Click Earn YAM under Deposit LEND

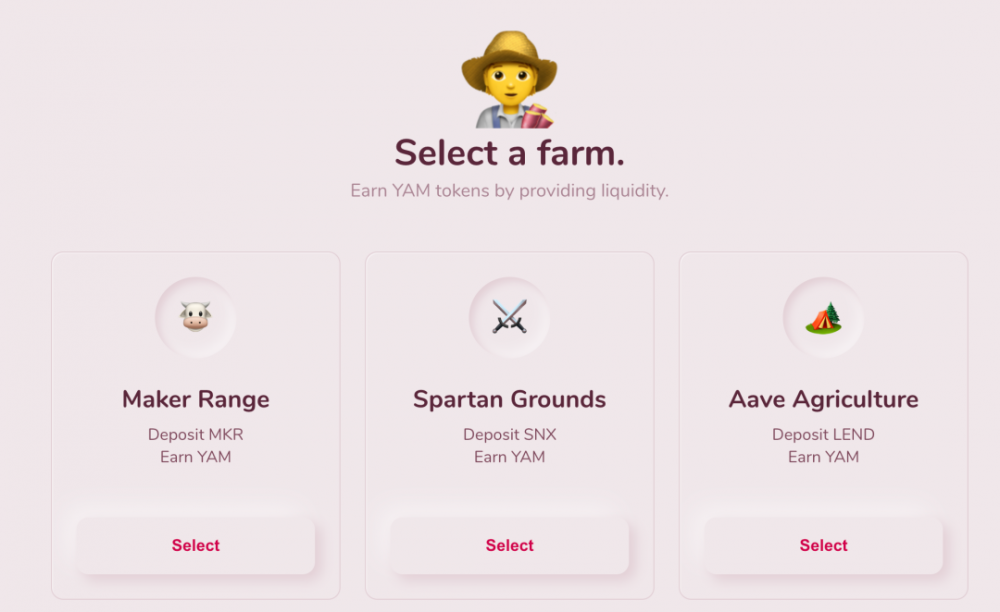(823, 457)
